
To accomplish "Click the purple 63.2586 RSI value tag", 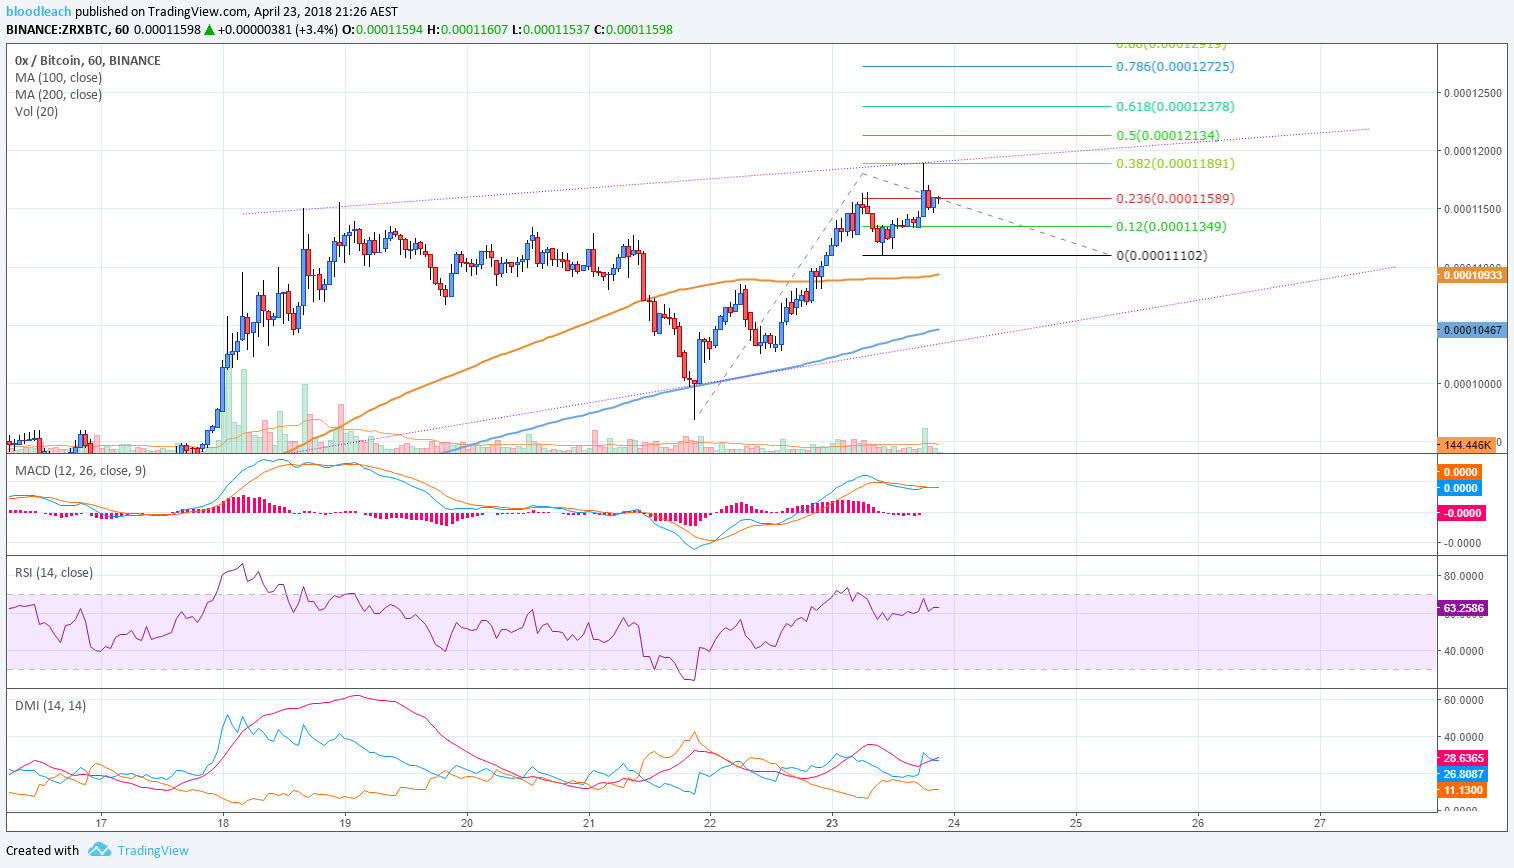I will (1463, 607).
